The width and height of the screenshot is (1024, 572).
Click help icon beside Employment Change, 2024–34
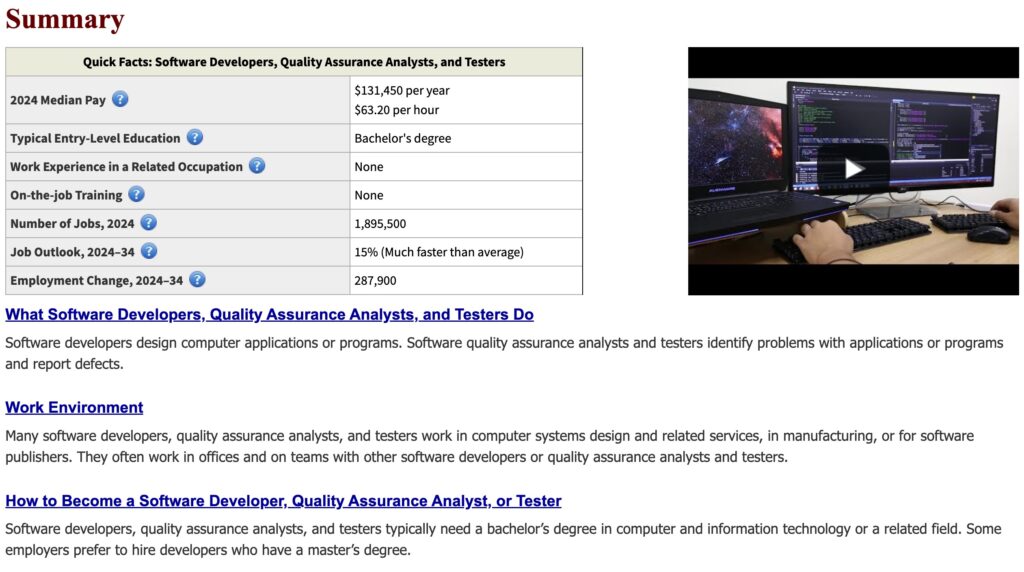point(197,280)
